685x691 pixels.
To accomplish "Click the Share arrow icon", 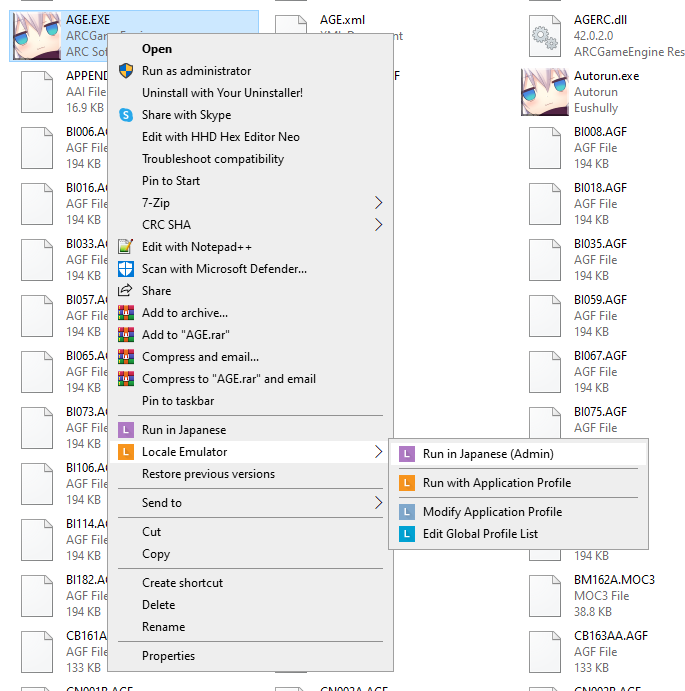I will [x=125, y=290].
